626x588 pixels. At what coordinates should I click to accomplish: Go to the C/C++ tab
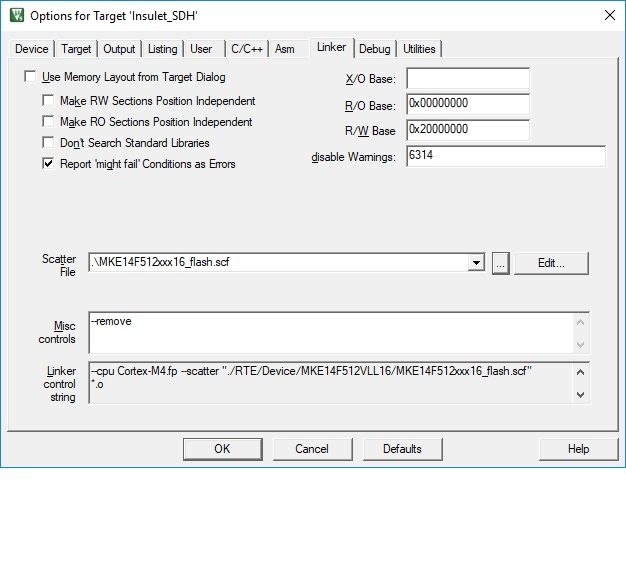247,49
